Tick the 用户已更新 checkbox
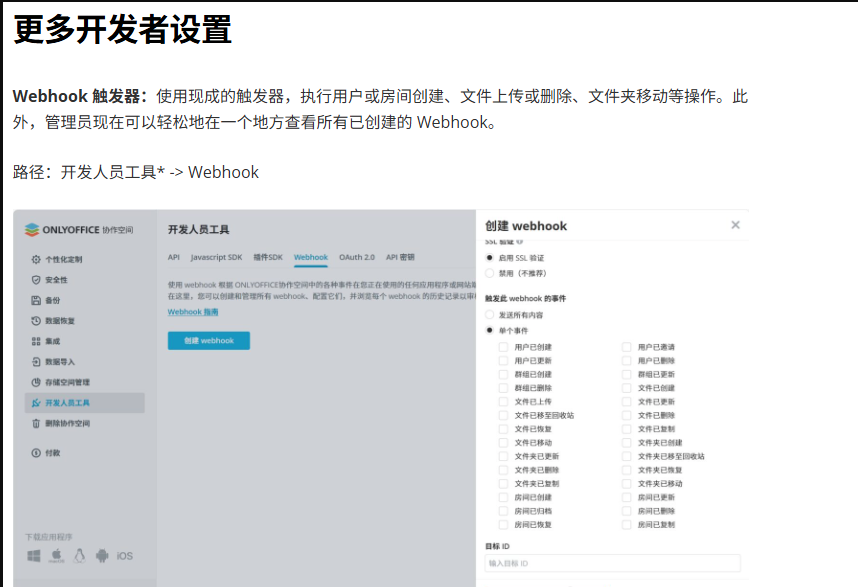858x587 pixels. pos(503,361)
